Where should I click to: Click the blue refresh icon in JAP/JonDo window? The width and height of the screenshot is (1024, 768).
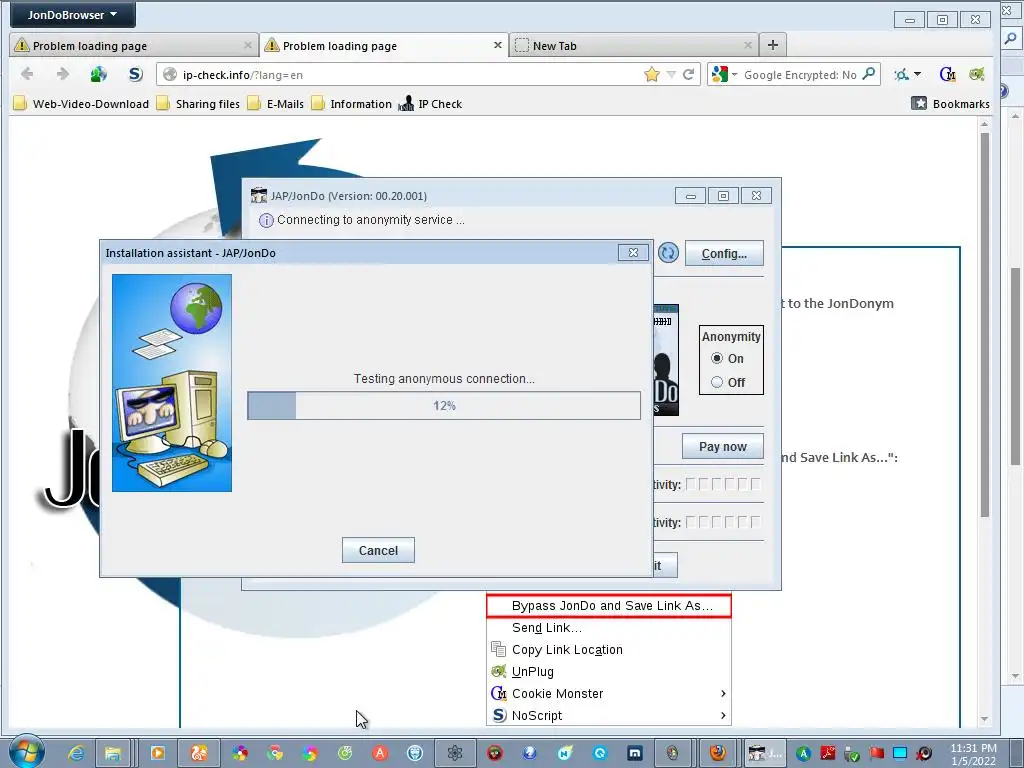pyautogui.click(x=668, y=253)
